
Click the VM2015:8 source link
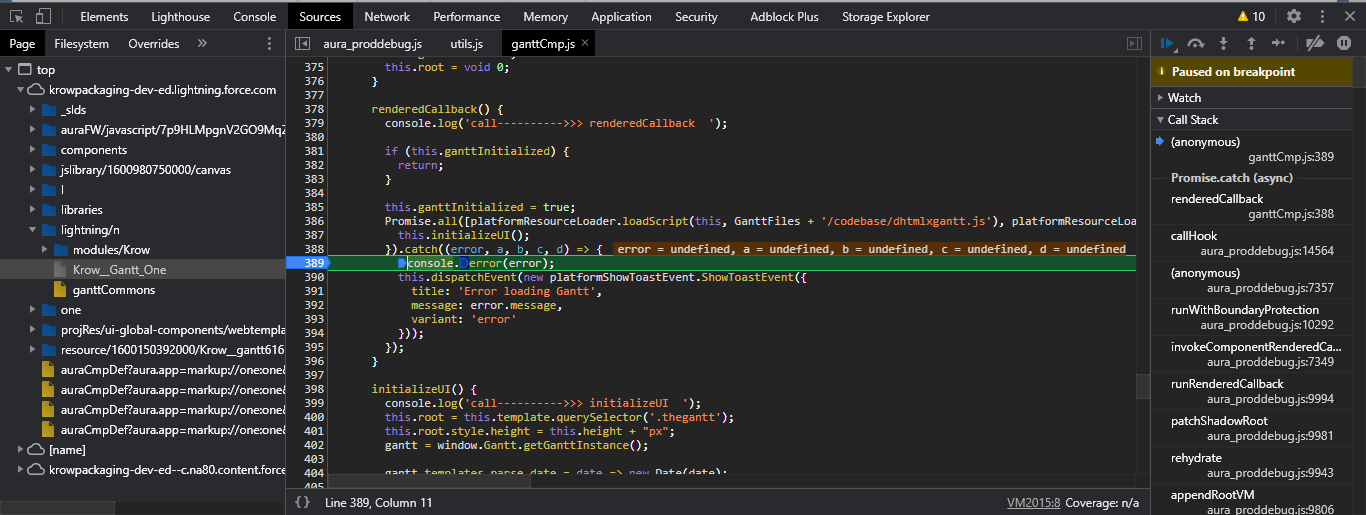click(x=1033, y=502)
